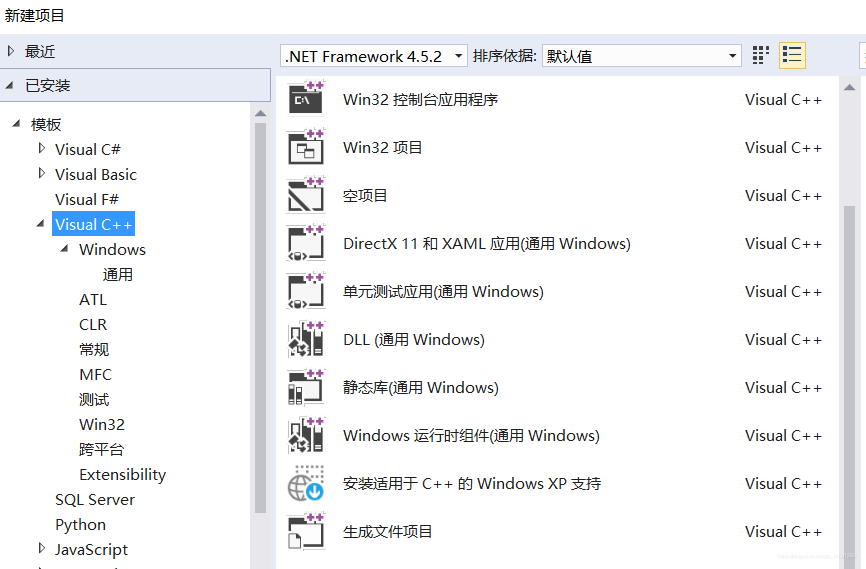
Task: Choose 单元测试应用(通用 Windows) template name
Action: coord(443,292)
